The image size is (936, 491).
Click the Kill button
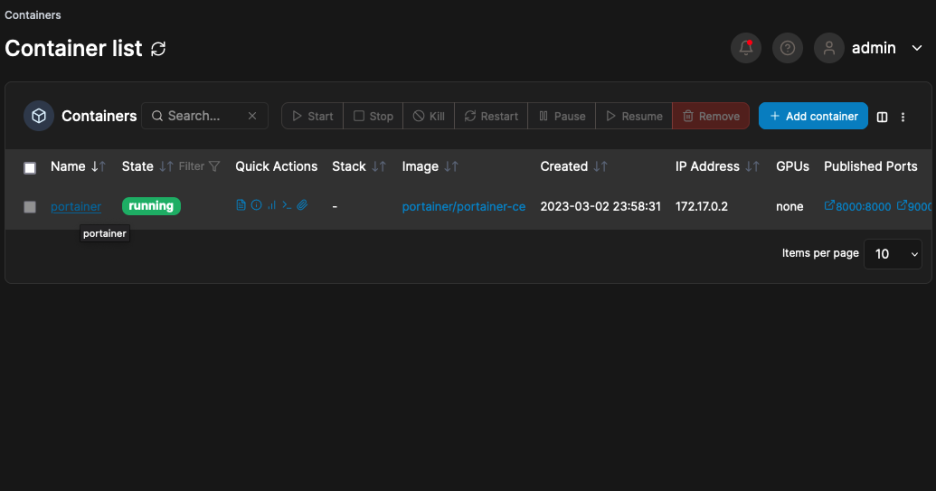point(429,116)
